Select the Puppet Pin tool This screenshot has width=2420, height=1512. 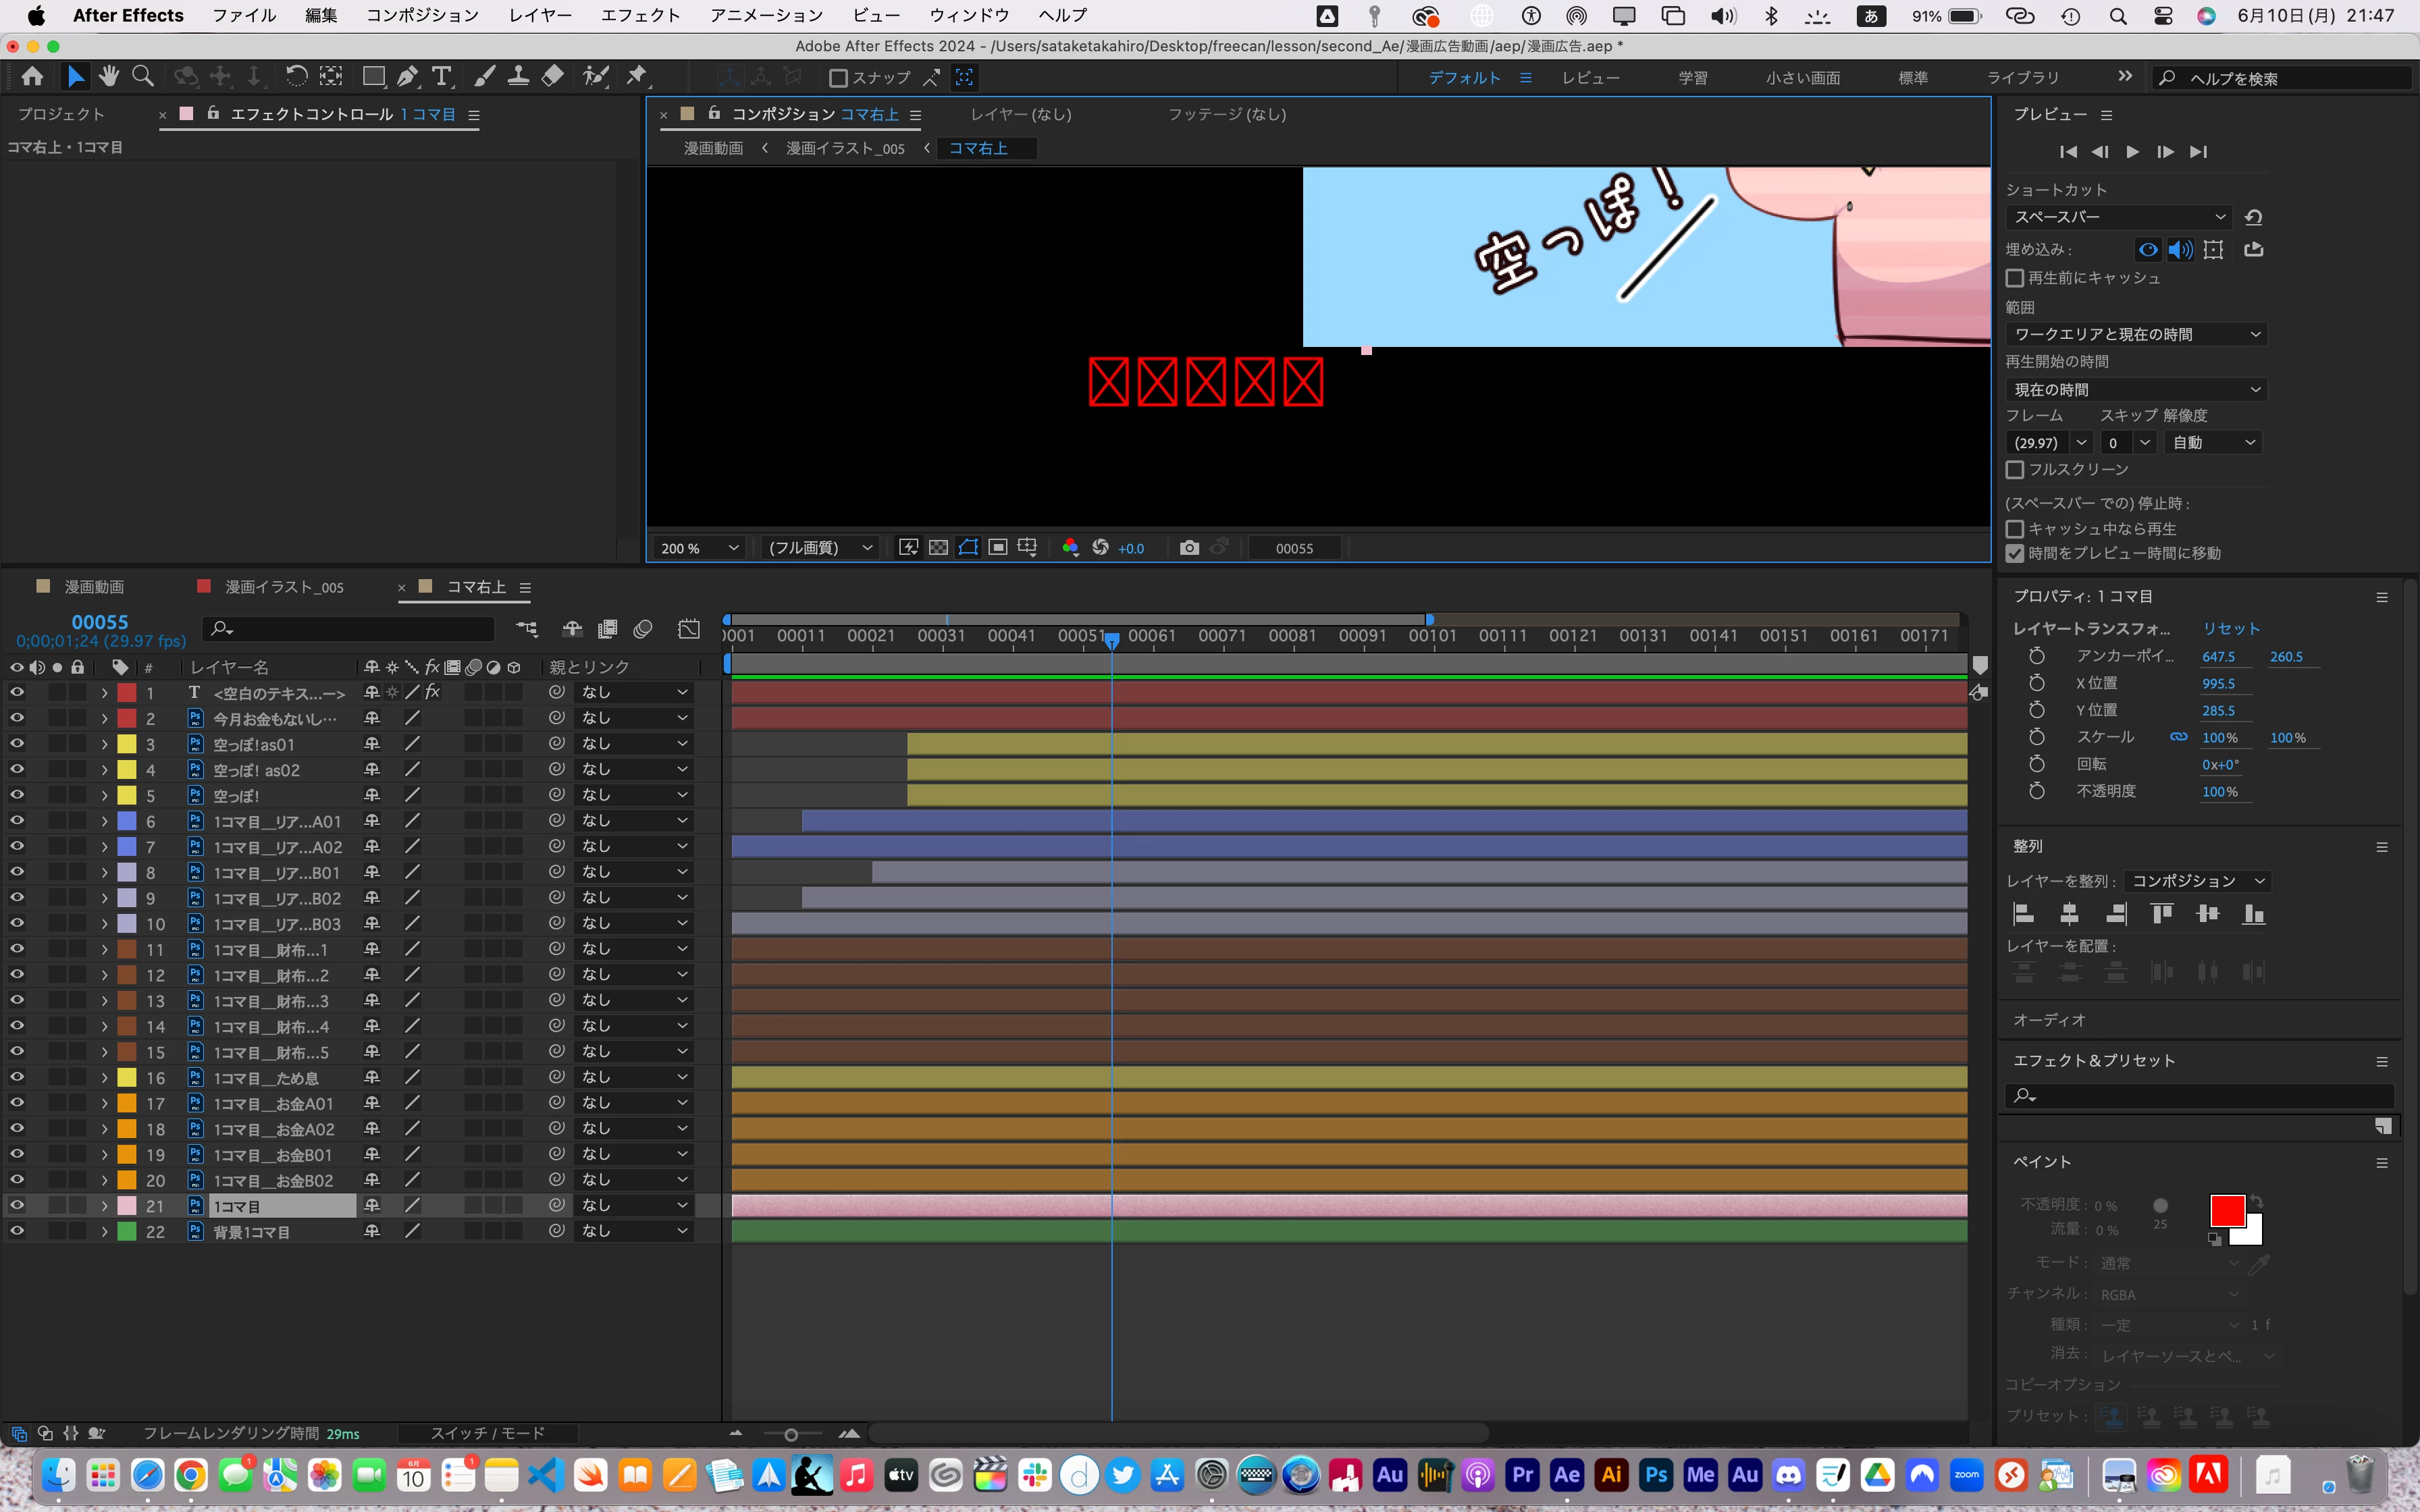[x=637, y=76]
